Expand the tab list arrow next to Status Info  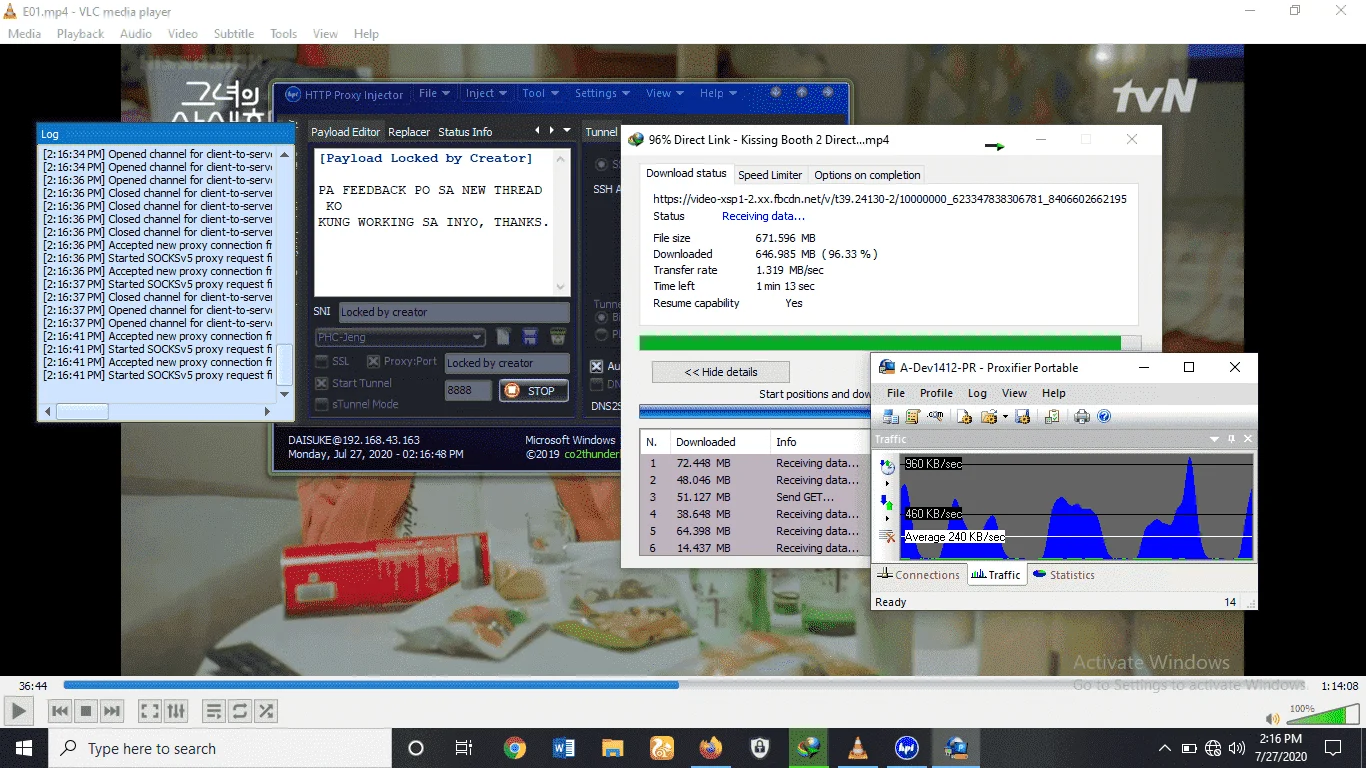pos(567,131)
